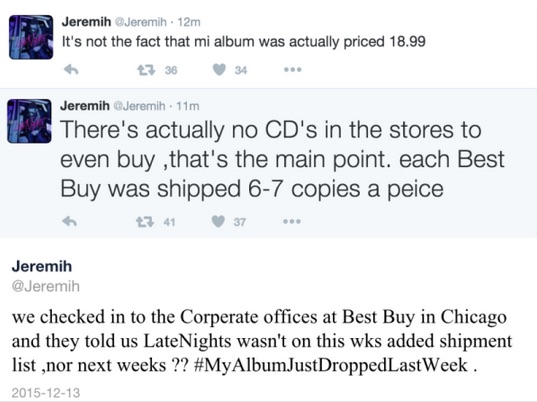Viewport: 537px width, 402px height.
Task: Open the 12m timestamp link
Action: (x=189, y=22)
